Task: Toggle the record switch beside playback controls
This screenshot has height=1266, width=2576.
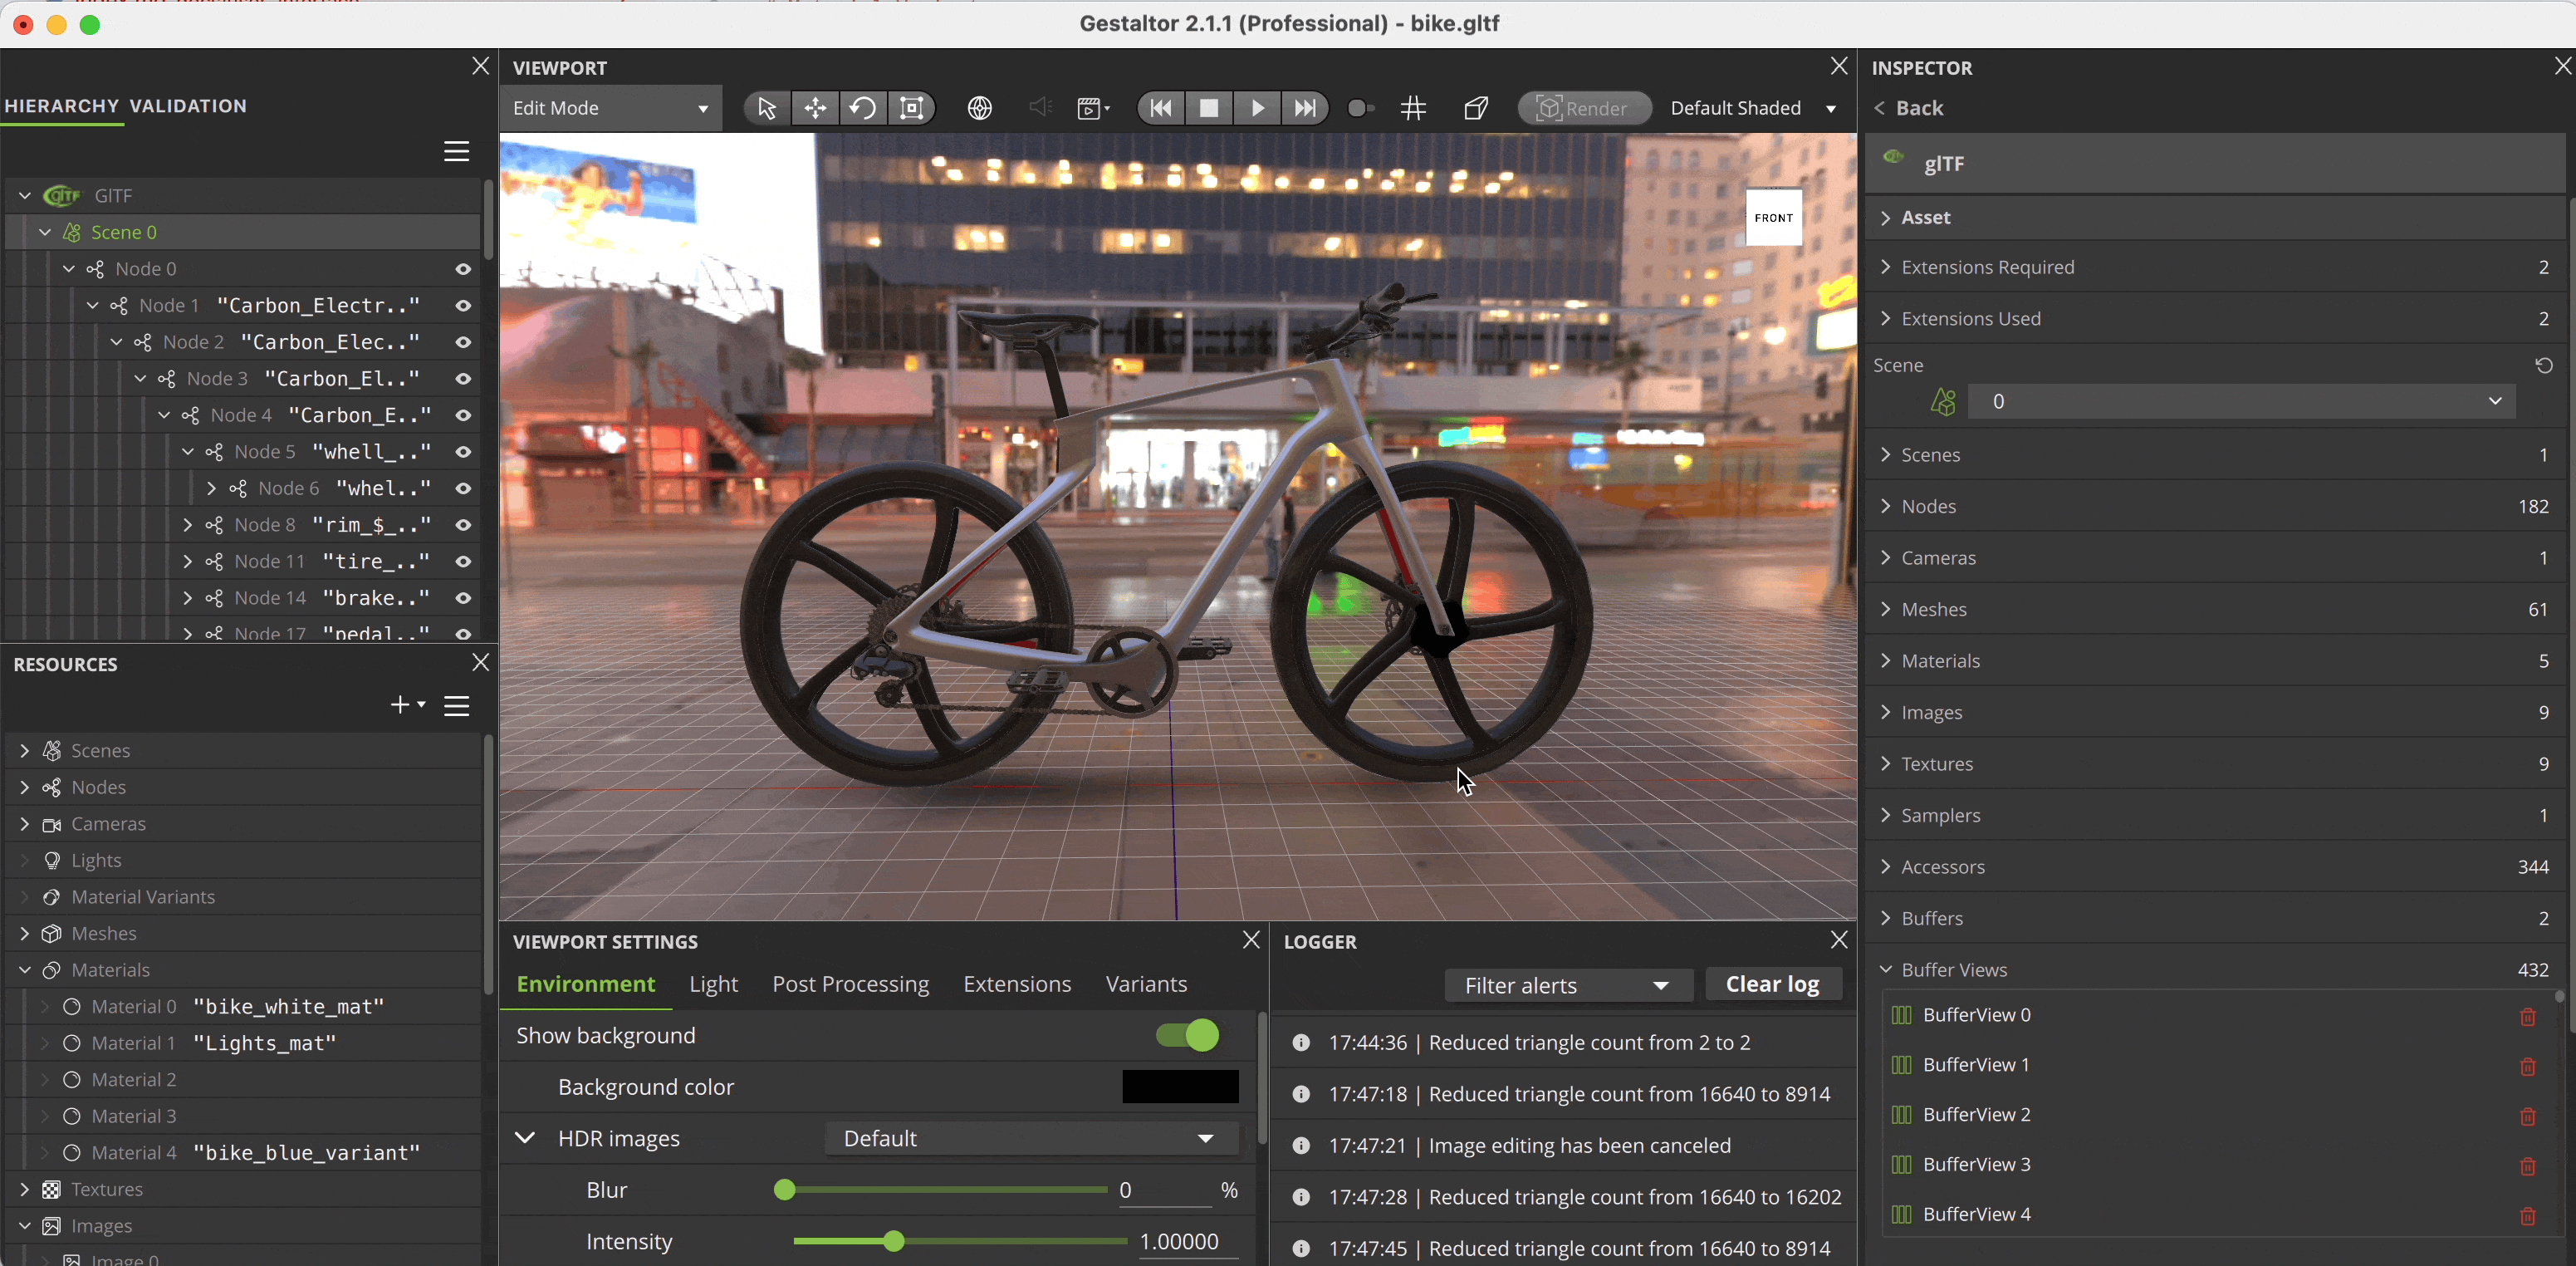Action: pos(1360,108)
